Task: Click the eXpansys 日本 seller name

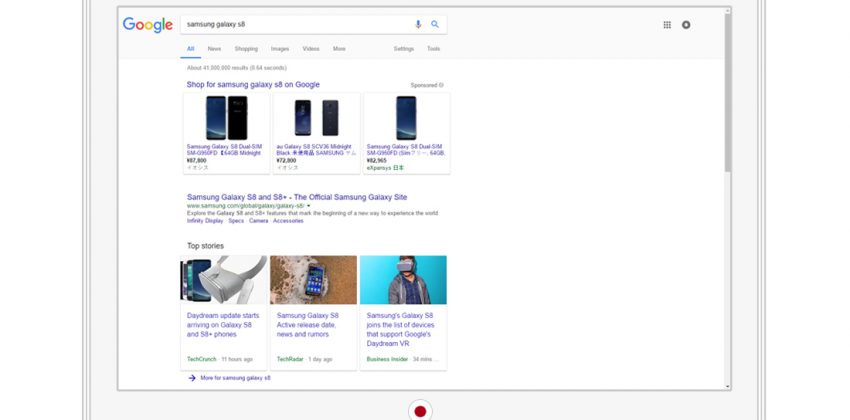Action: pyautogui.click(x=385, y=168)
